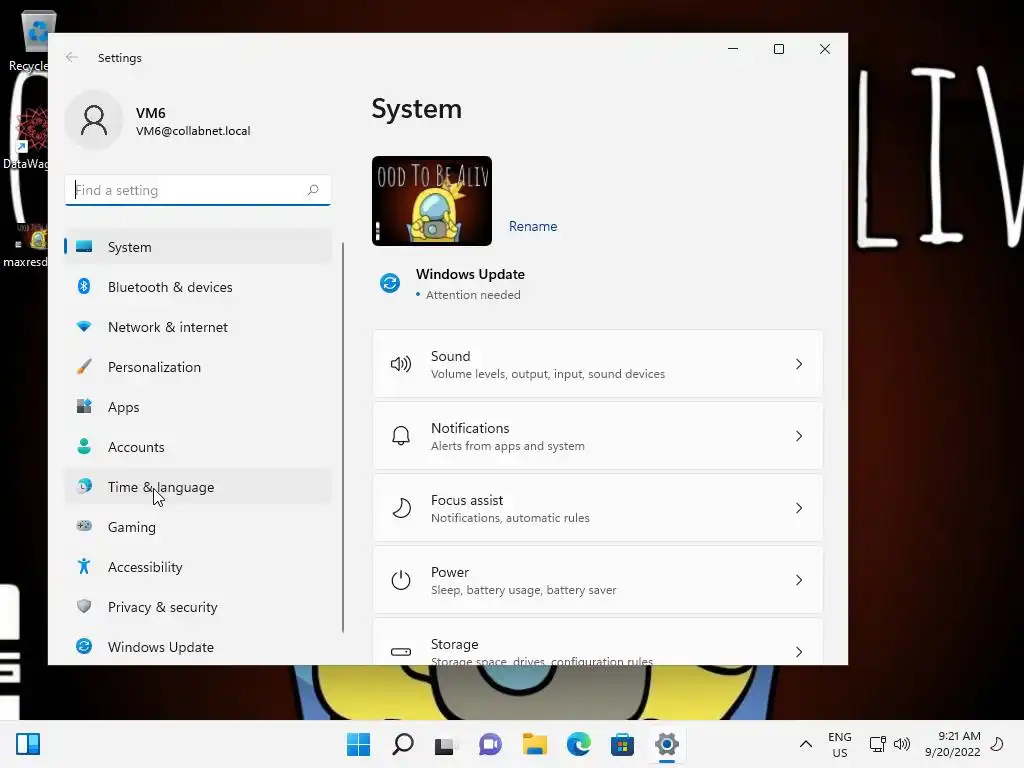Open Chat app on taskbar
The image size is (1024, 768).
[490, 744]
